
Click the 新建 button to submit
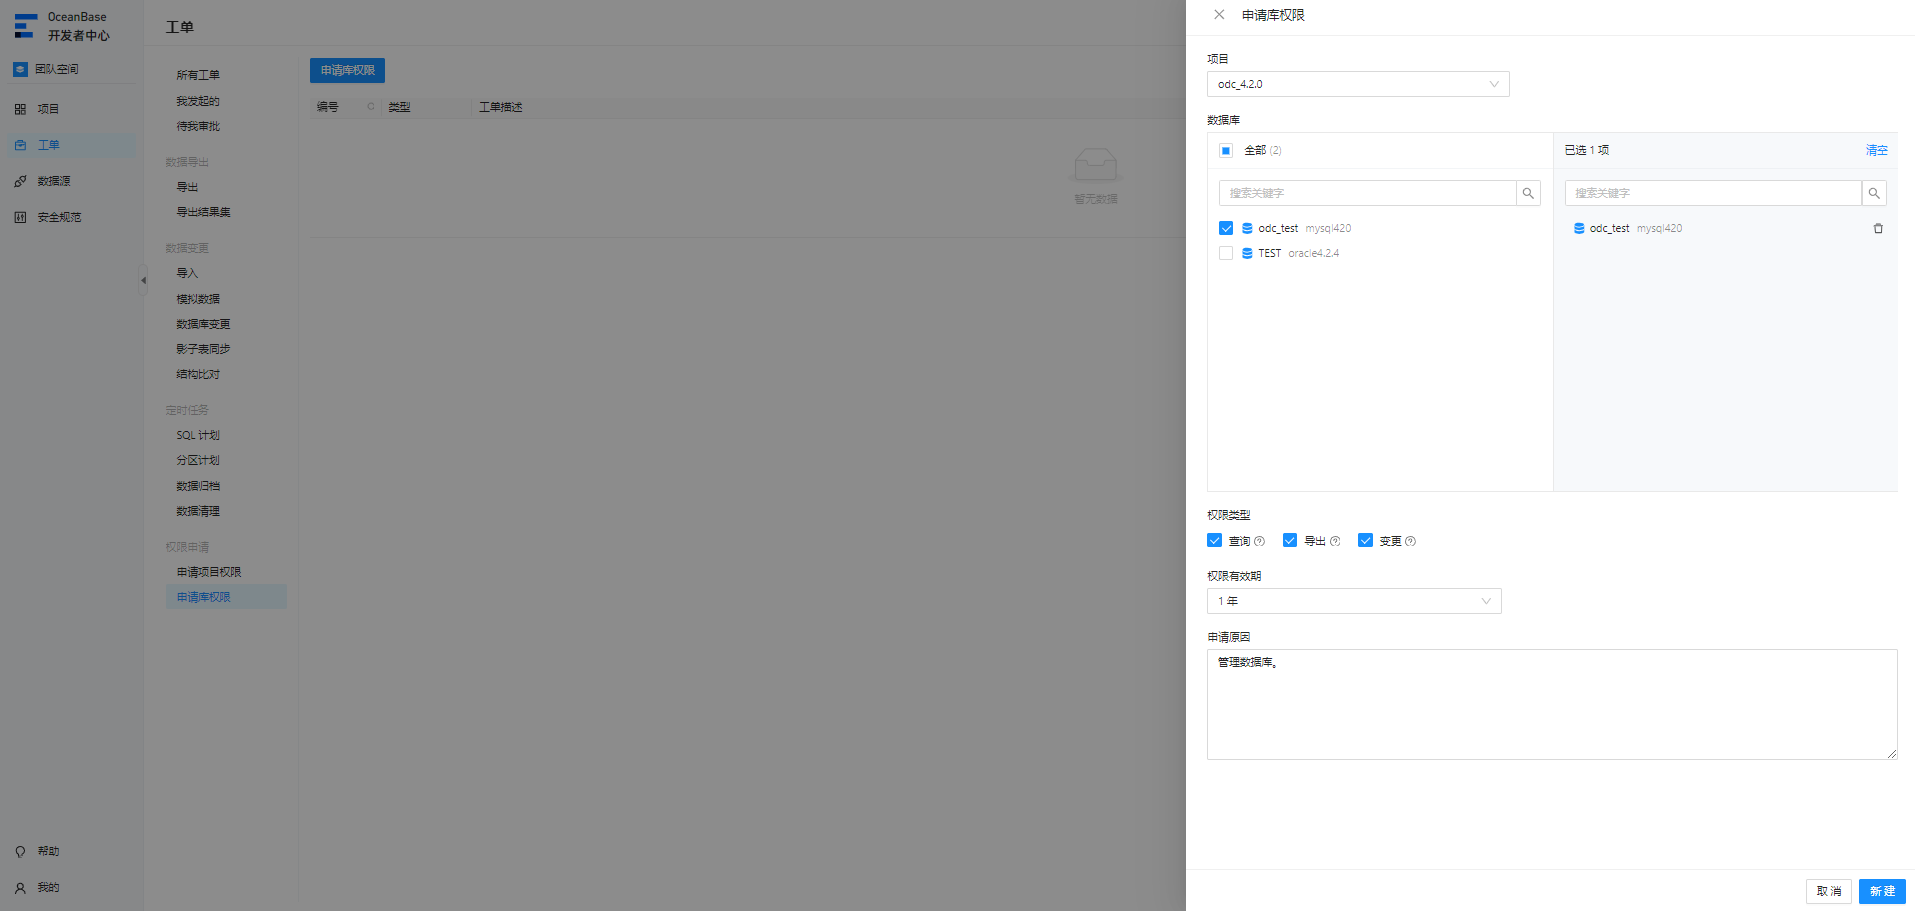[1882, 891]
